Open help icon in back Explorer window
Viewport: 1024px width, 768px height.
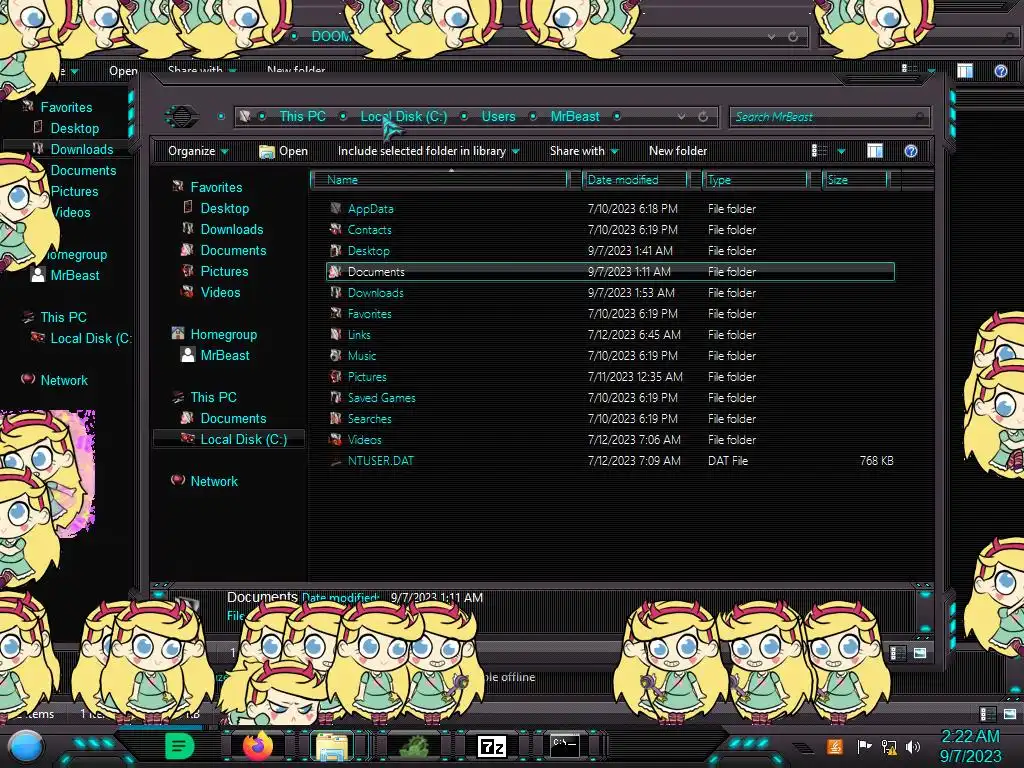(1000, 71)
